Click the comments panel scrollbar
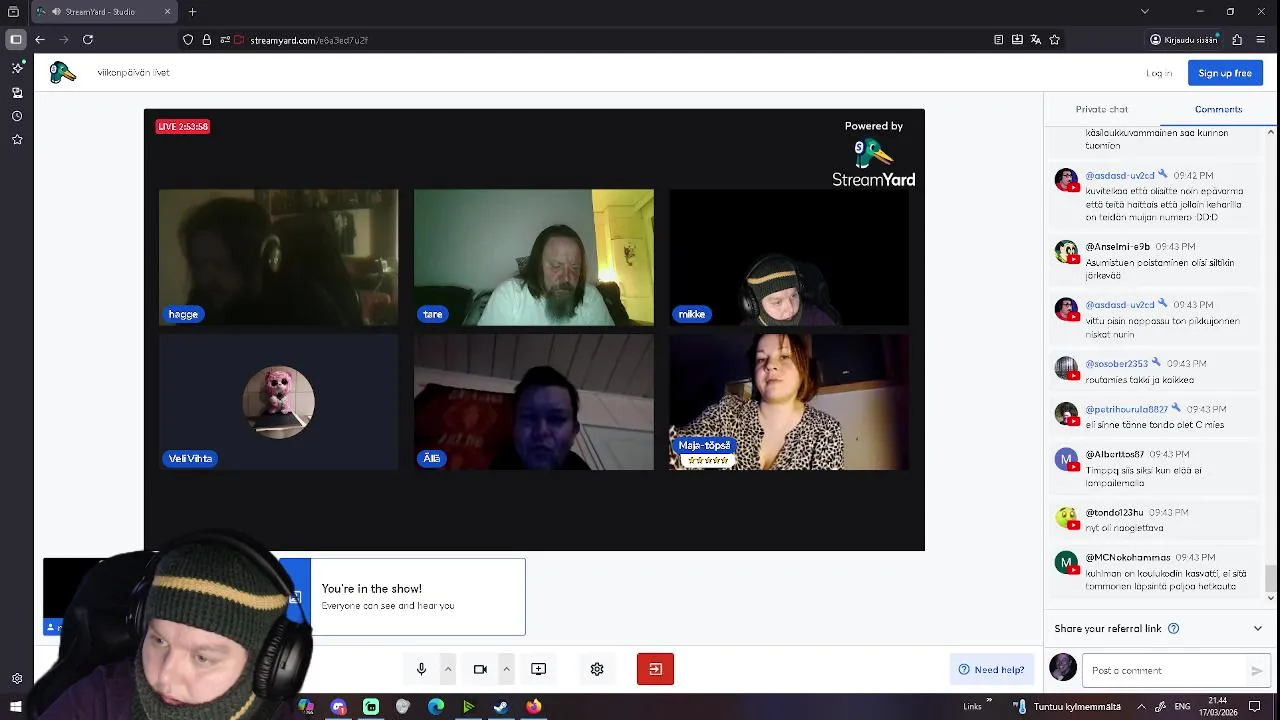This screenshot has height=720, width=1280. 1271,577
